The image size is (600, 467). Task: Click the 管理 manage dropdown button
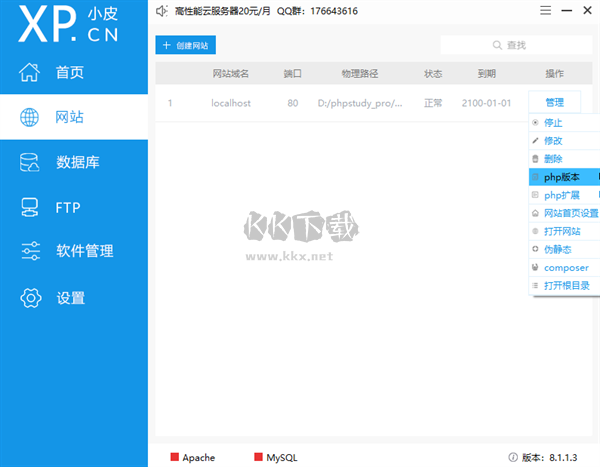point(555,102)
